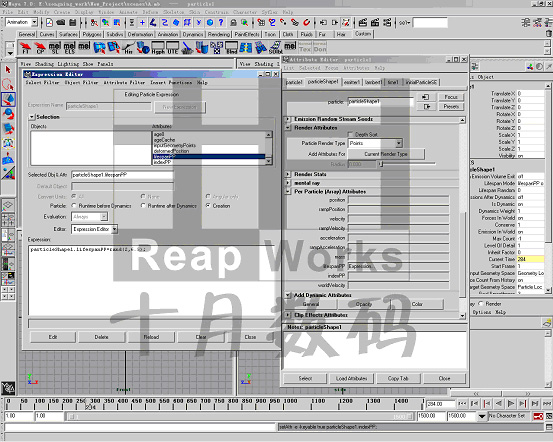Screen dimensions: 553x442
Task: Switch to four view layout
Action: tap(8, 220)
